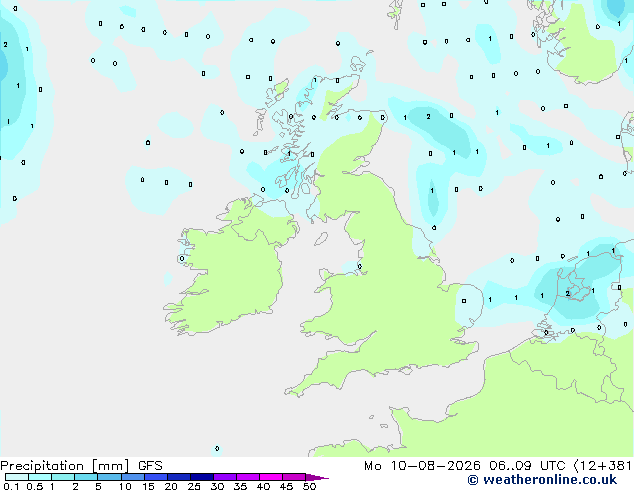Click the '25' scale label
This screenshot has width=634, height=490.
[194, 486]
